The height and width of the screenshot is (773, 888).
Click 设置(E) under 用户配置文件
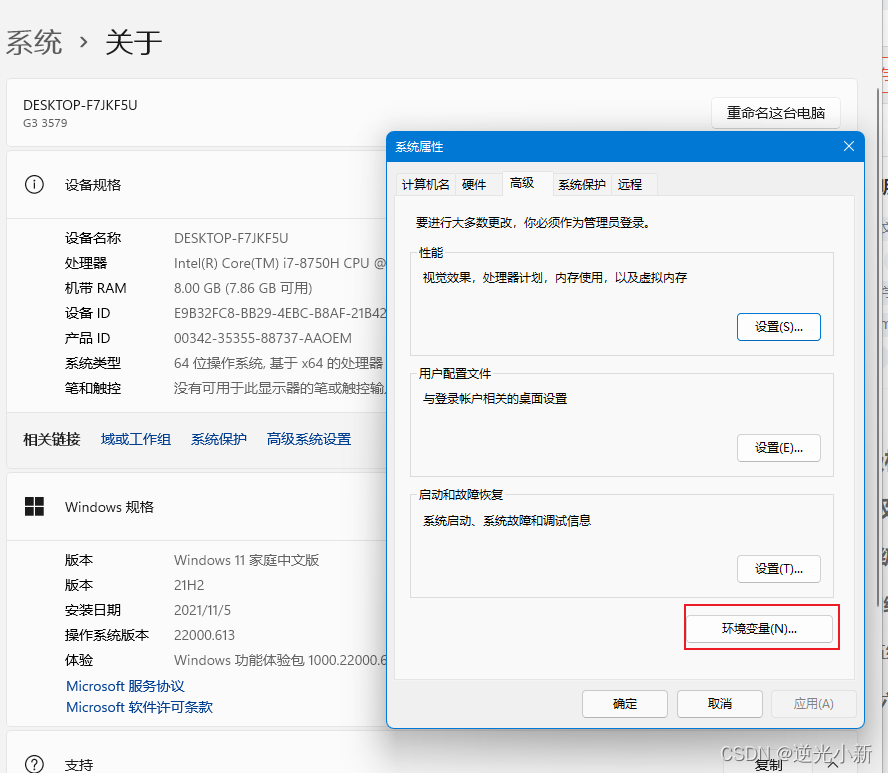click(x=779, y=447)
